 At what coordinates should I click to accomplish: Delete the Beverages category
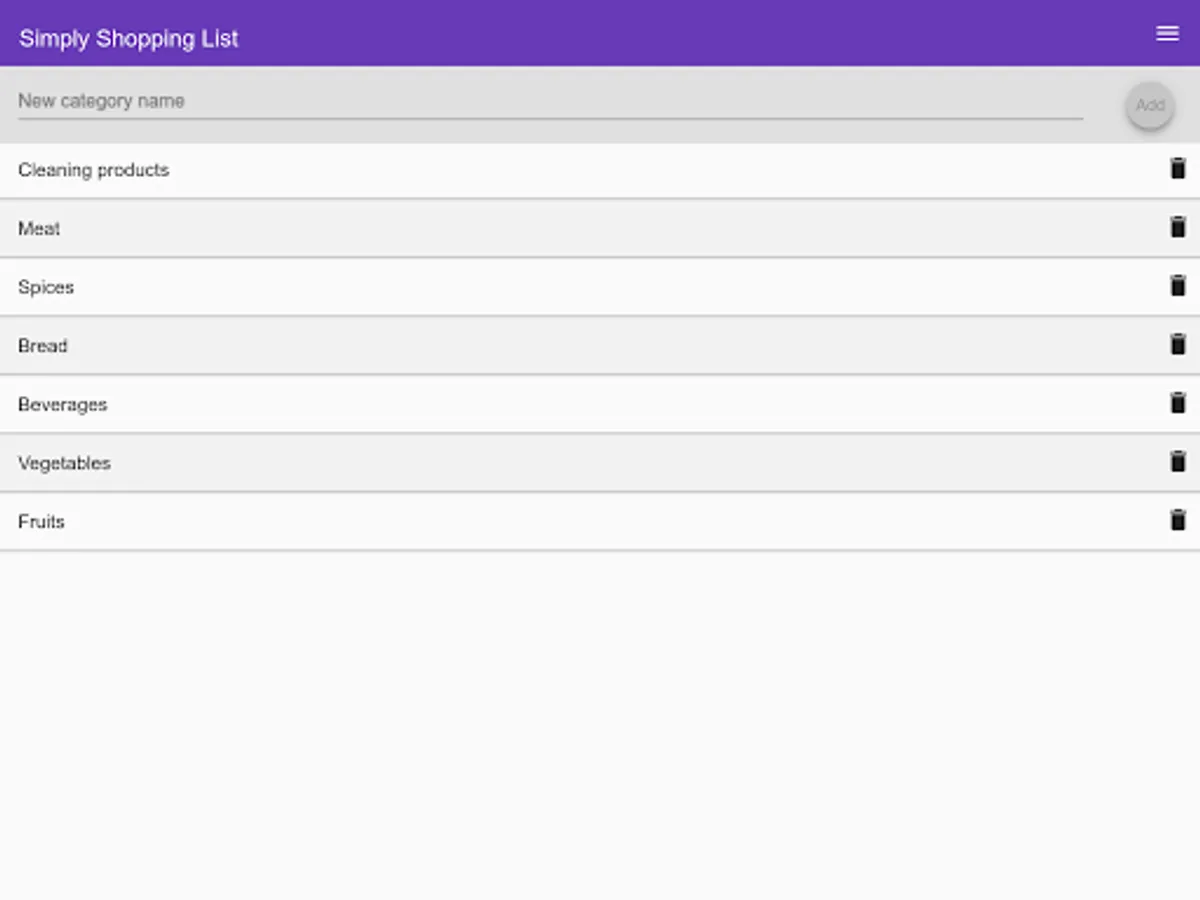1178,403
